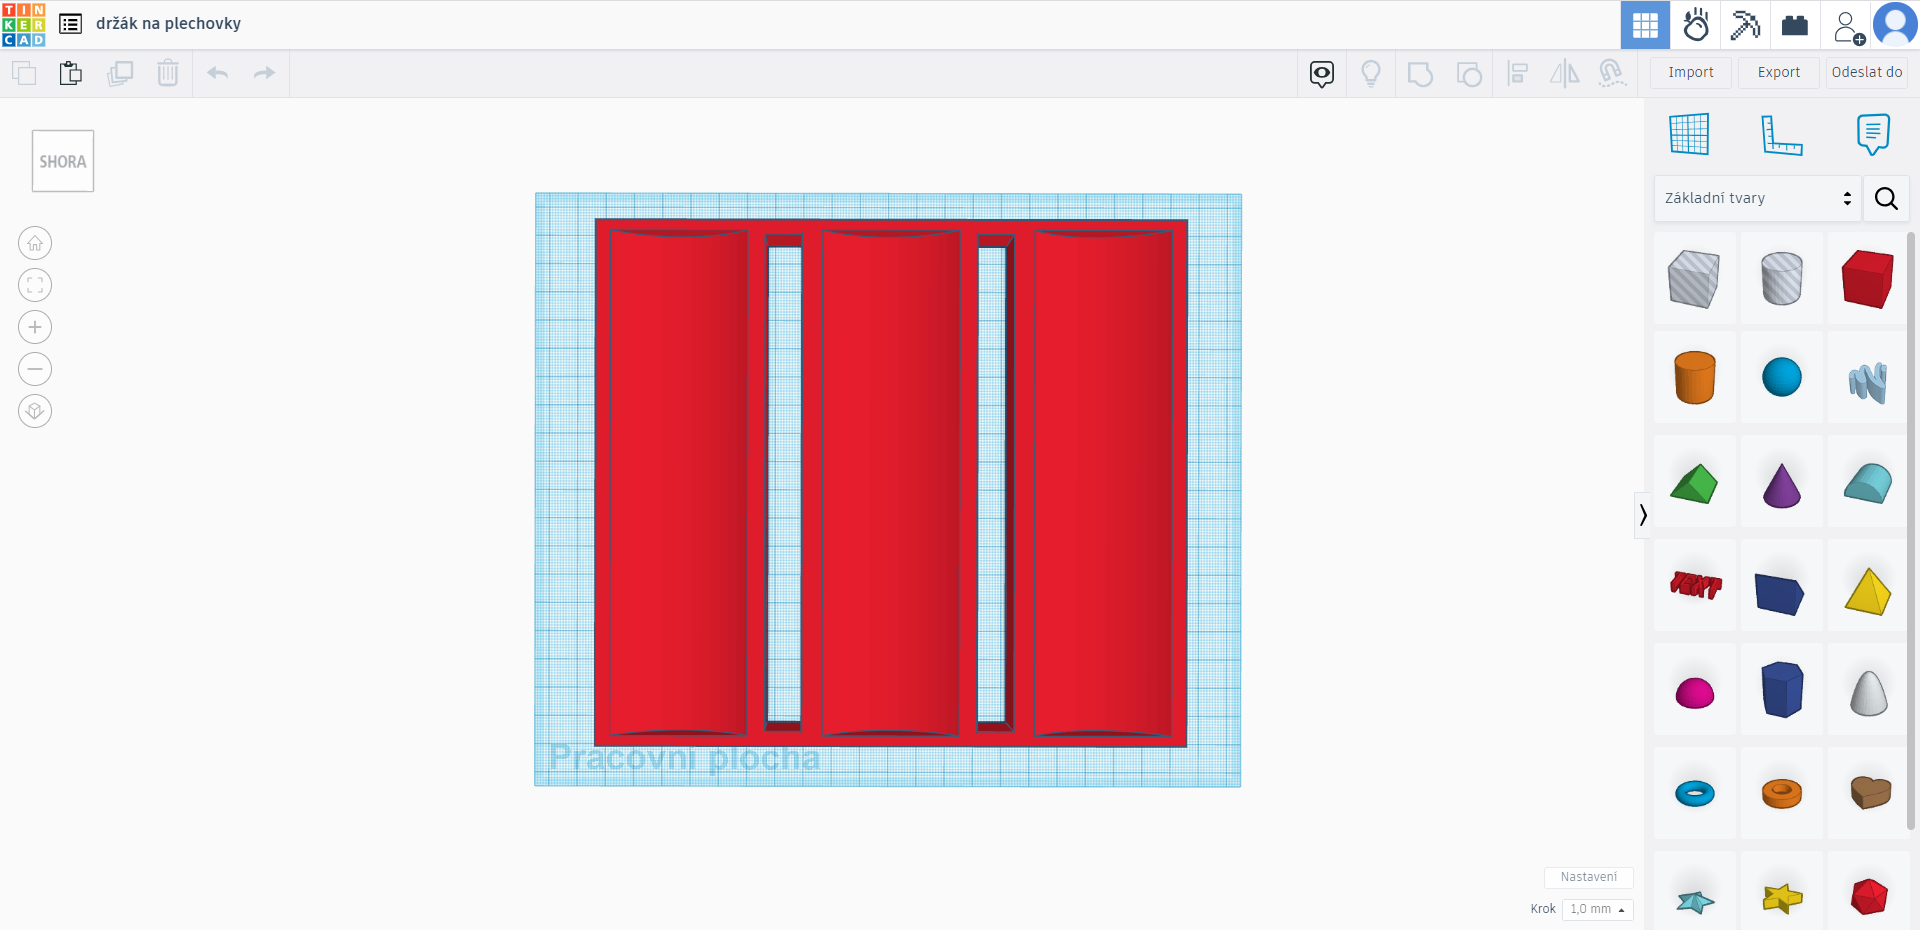Select the Notes tool
This screenshot has height=930, width=1920.
1873,134
